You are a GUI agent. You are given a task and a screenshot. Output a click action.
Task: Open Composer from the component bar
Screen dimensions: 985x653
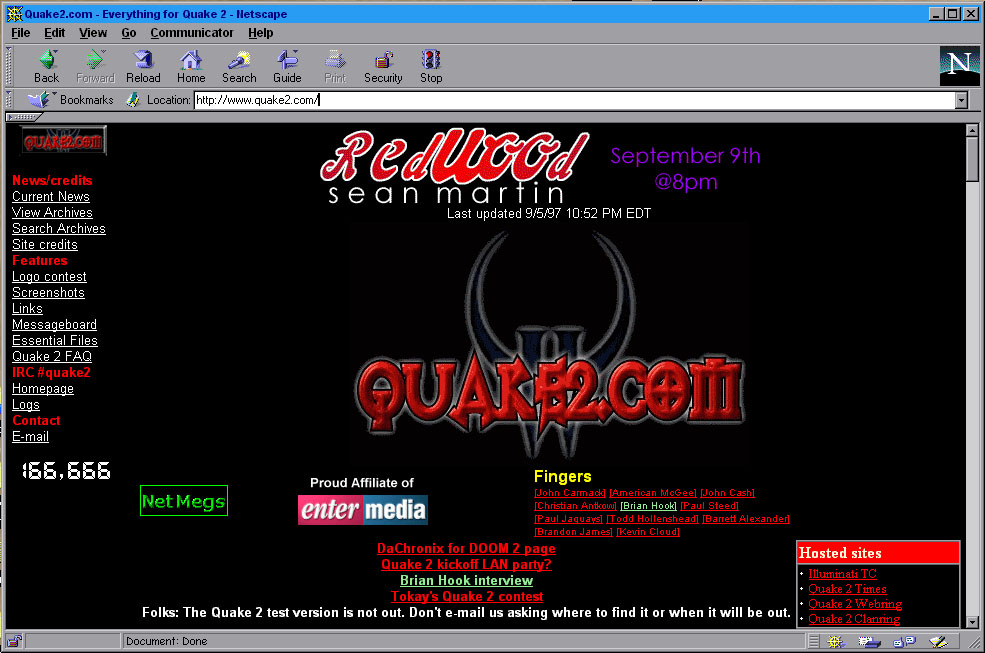[x=939, y=642]
